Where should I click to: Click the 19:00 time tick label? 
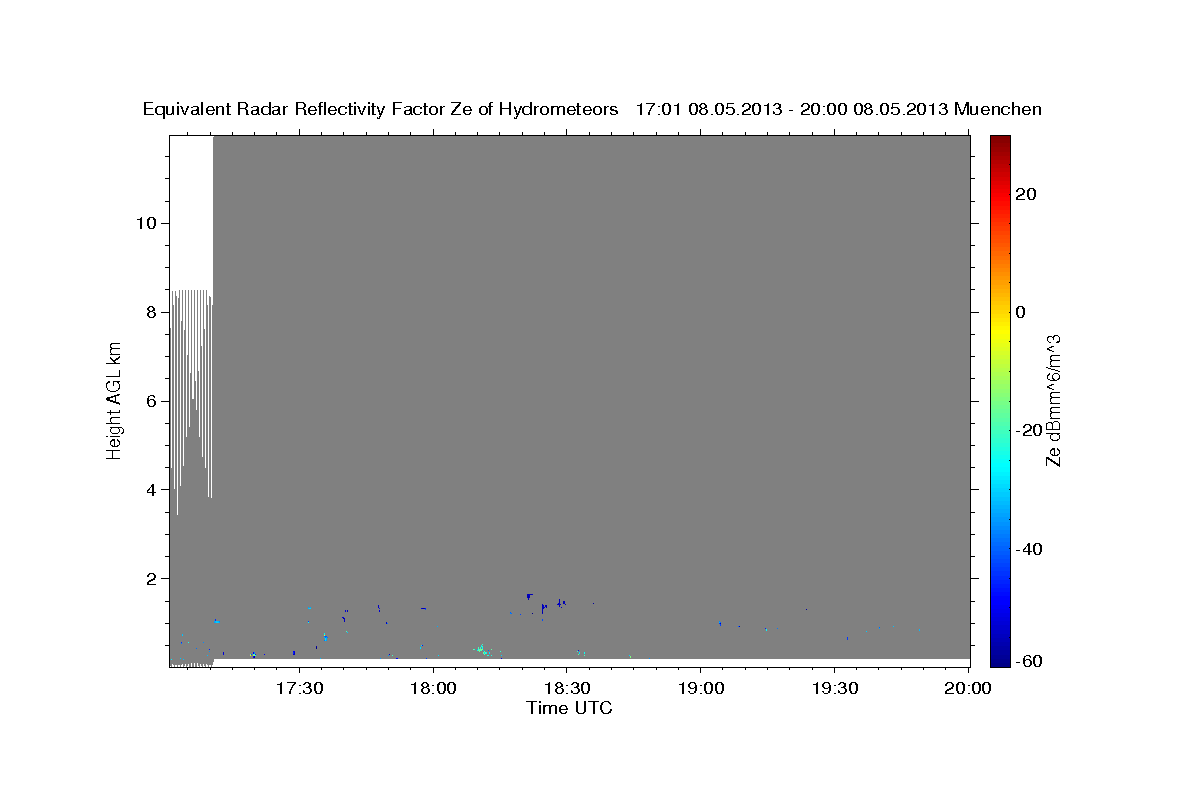click(700, 689)
